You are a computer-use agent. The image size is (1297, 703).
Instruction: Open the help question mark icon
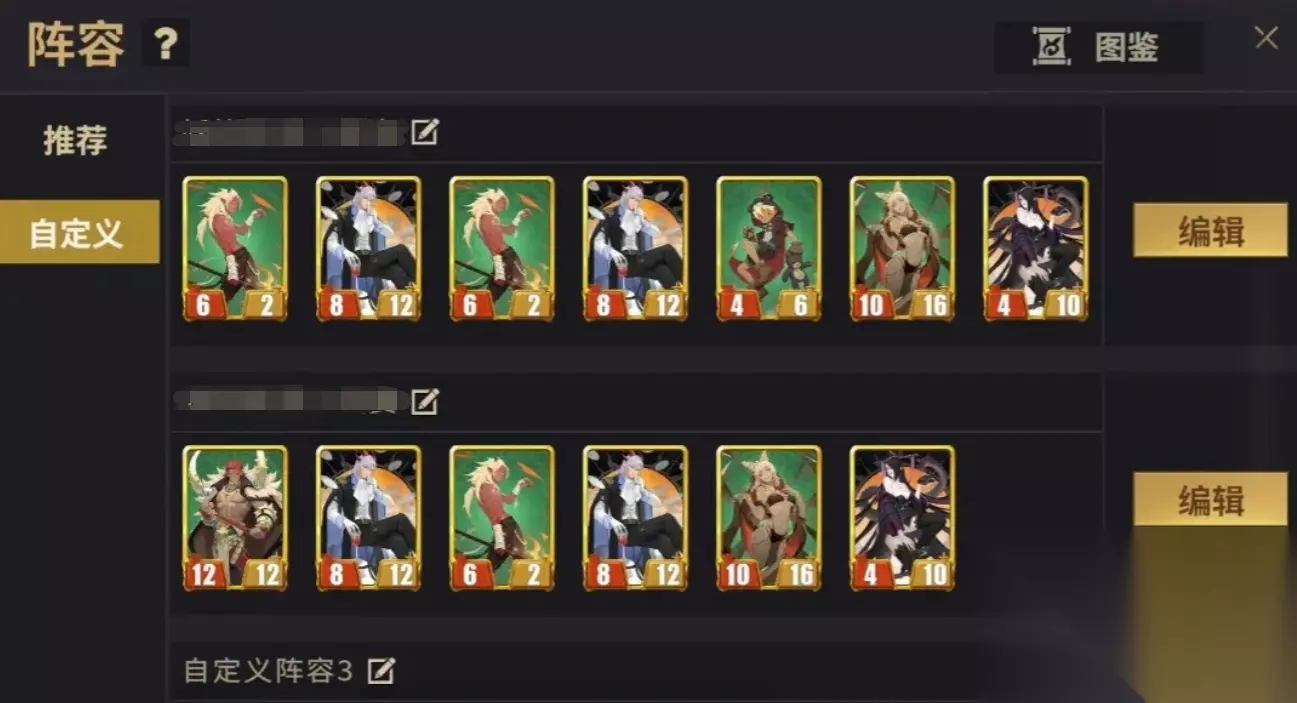tap(166, 44)
